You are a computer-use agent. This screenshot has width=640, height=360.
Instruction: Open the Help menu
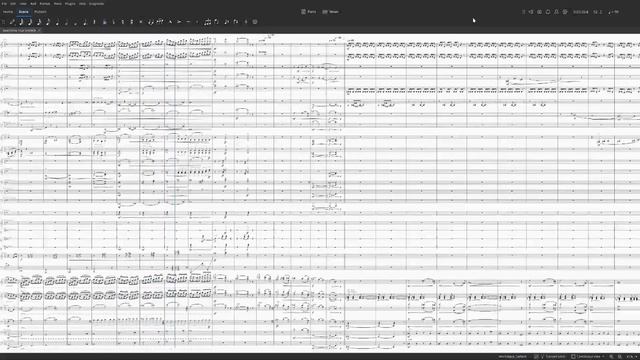point(82,4)
